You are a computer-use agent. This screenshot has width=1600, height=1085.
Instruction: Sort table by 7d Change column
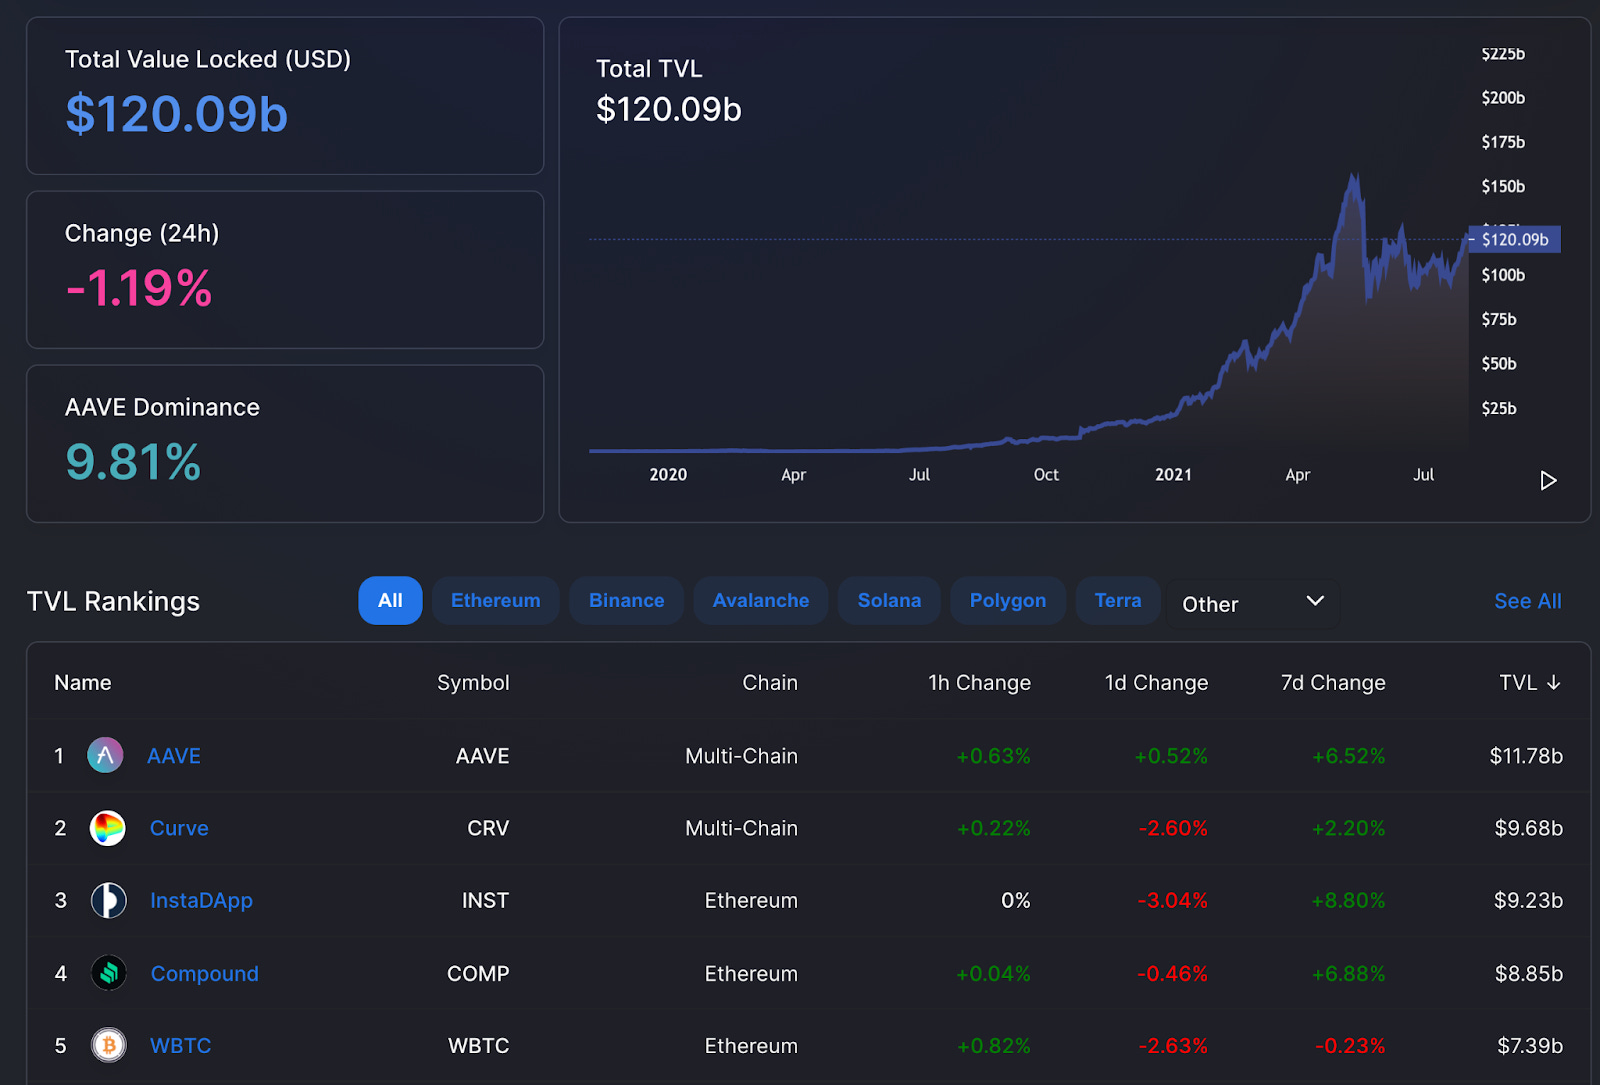[x=1333, y=682]
